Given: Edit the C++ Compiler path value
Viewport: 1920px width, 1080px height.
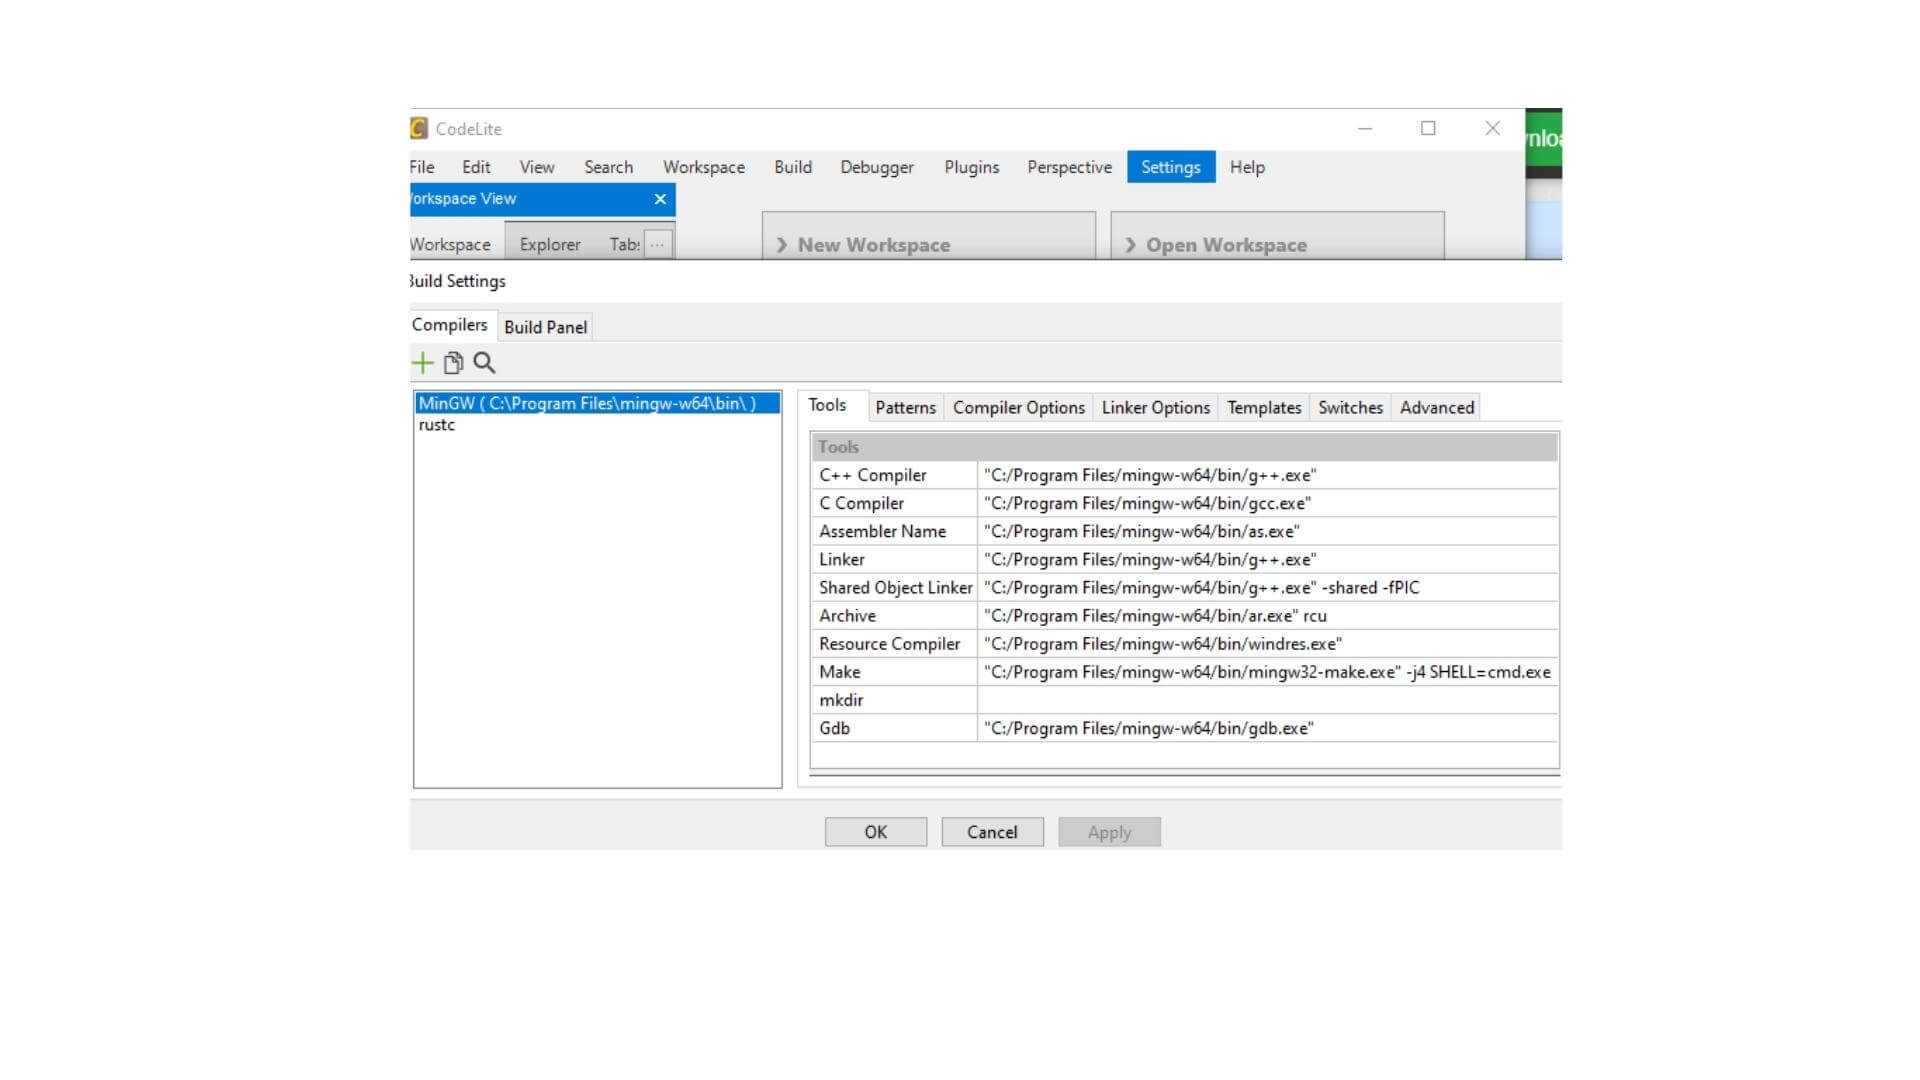Looking at the screenshot, I should 1267,475.
